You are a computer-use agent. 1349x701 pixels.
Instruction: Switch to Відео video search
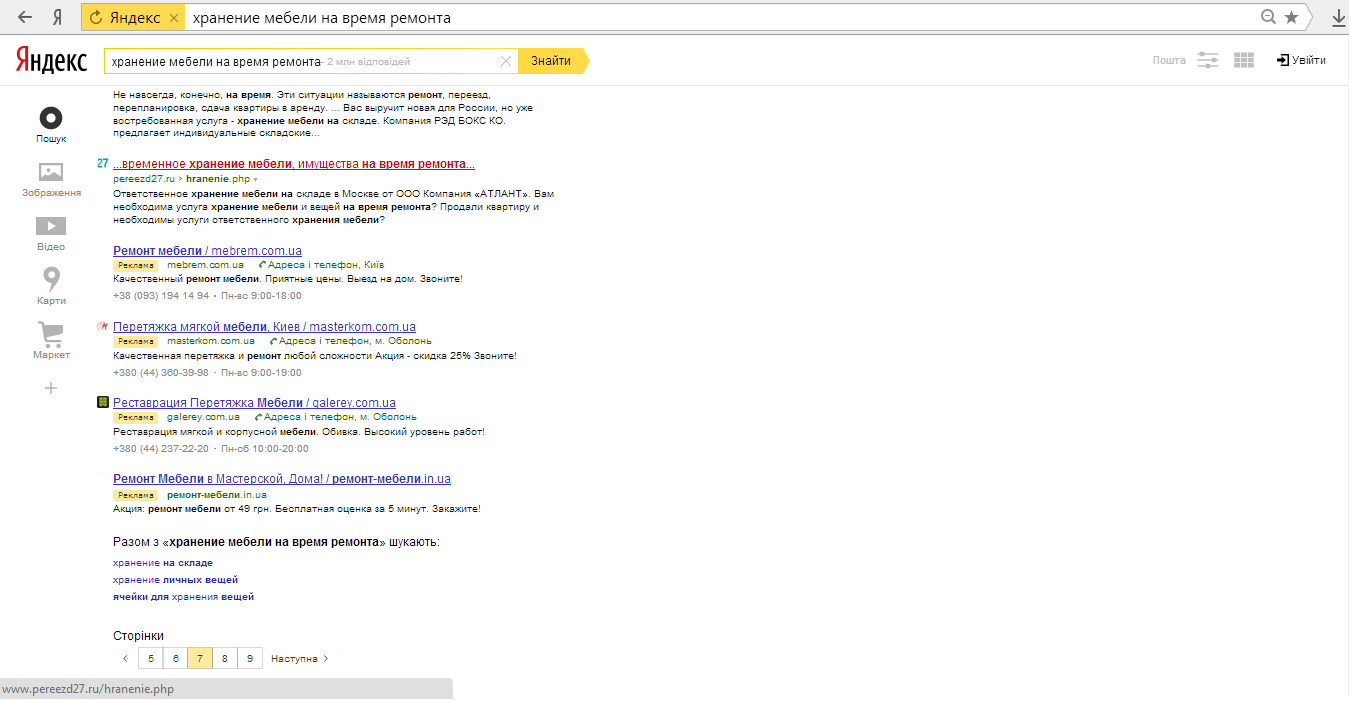51,233
